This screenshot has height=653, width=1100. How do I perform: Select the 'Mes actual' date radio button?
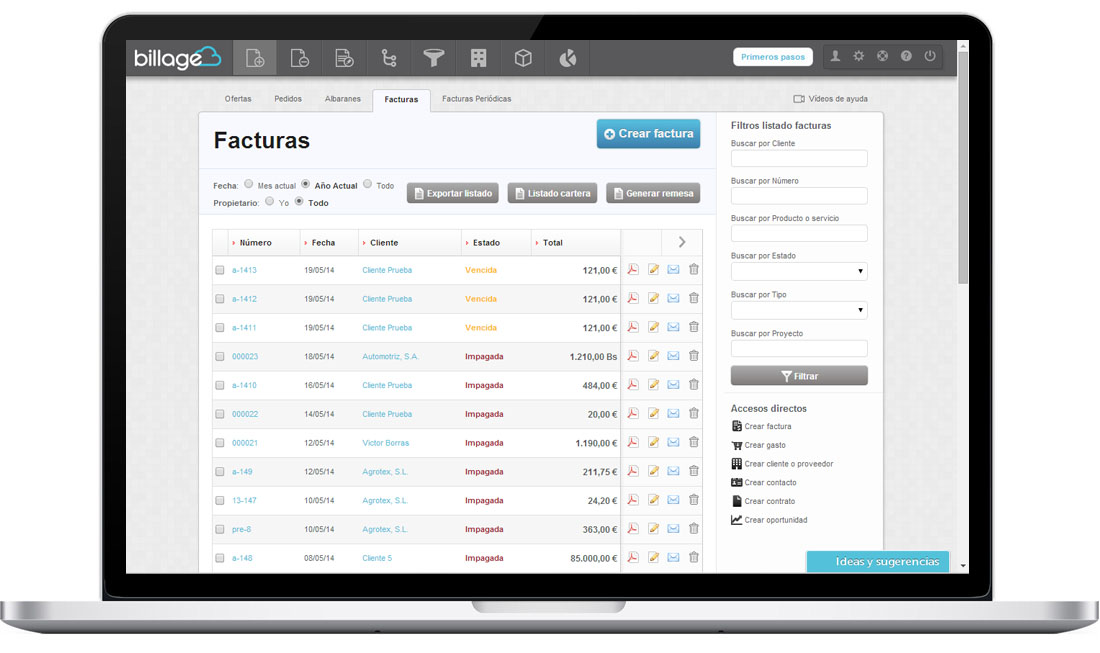[249, 185]
